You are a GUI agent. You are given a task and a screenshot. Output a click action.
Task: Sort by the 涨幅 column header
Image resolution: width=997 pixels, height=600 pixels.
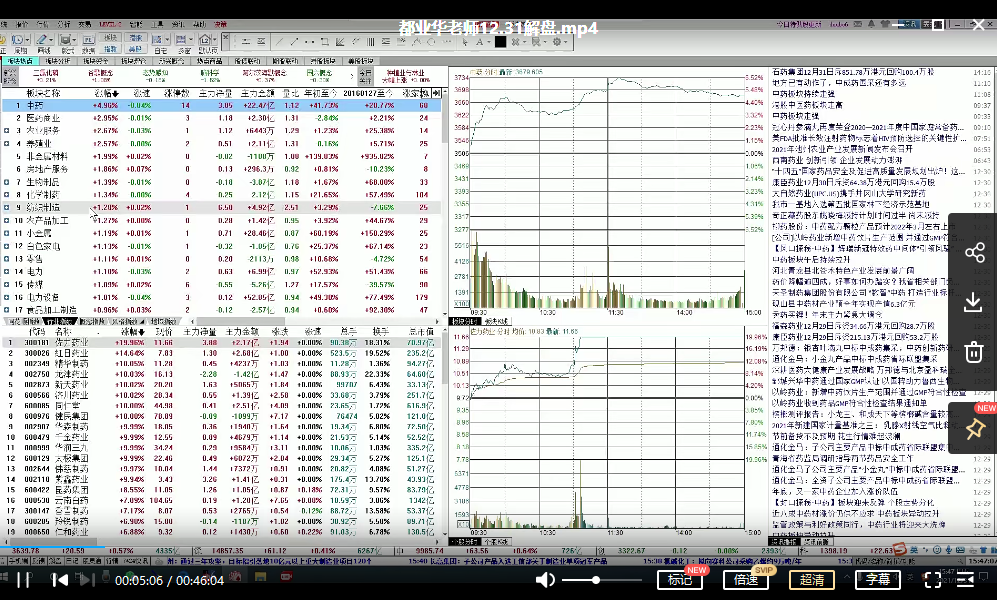[x=104, y=93]
